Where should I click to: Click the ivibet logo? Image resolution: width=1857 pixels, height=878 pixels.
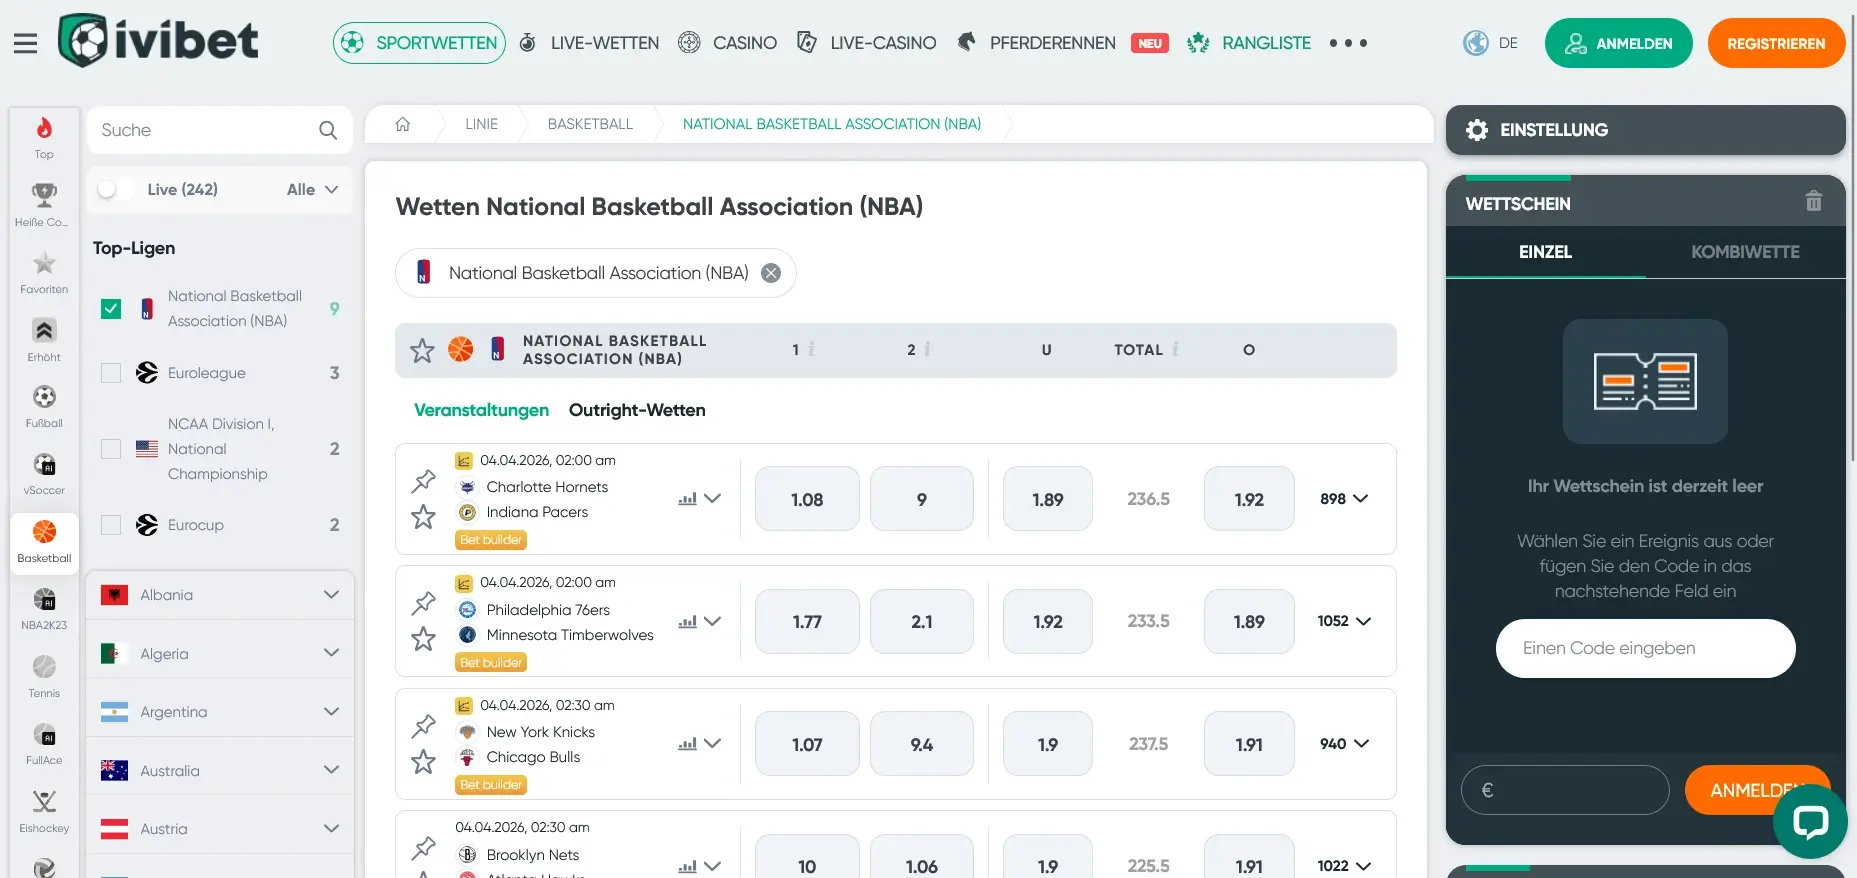click(158, 41)
